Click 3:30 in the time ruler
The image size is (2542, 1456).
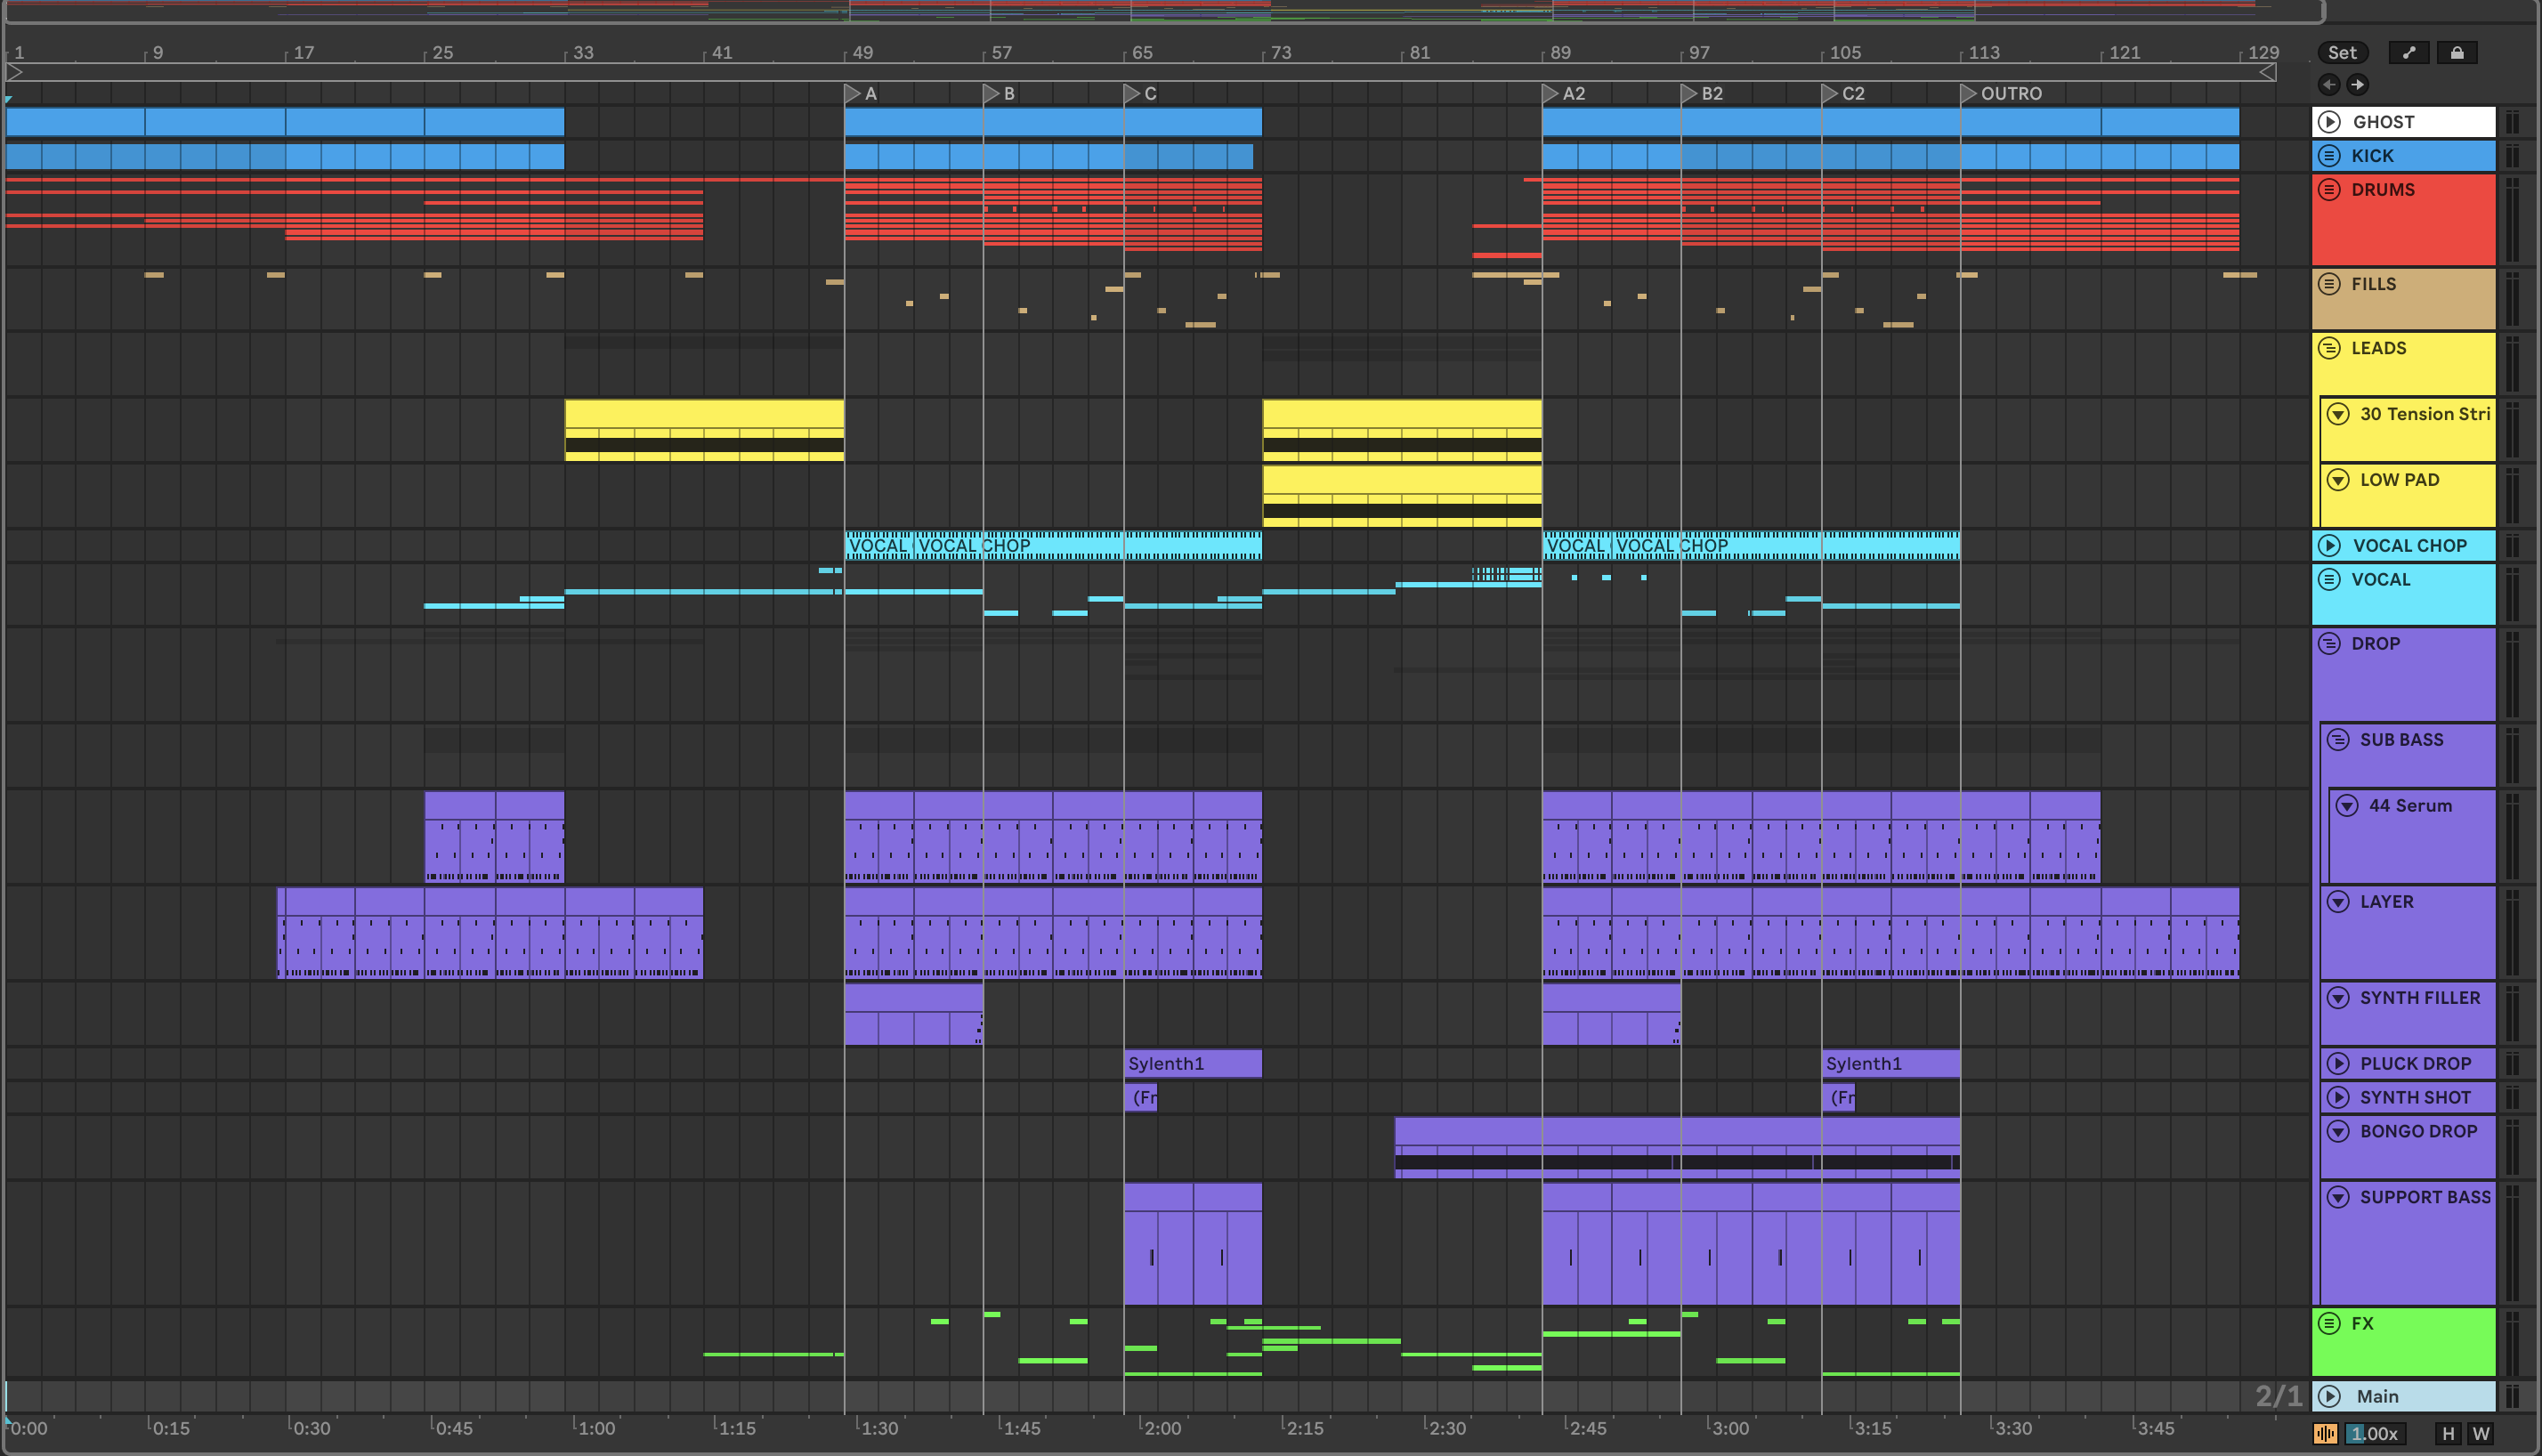coord(2012,1429)
